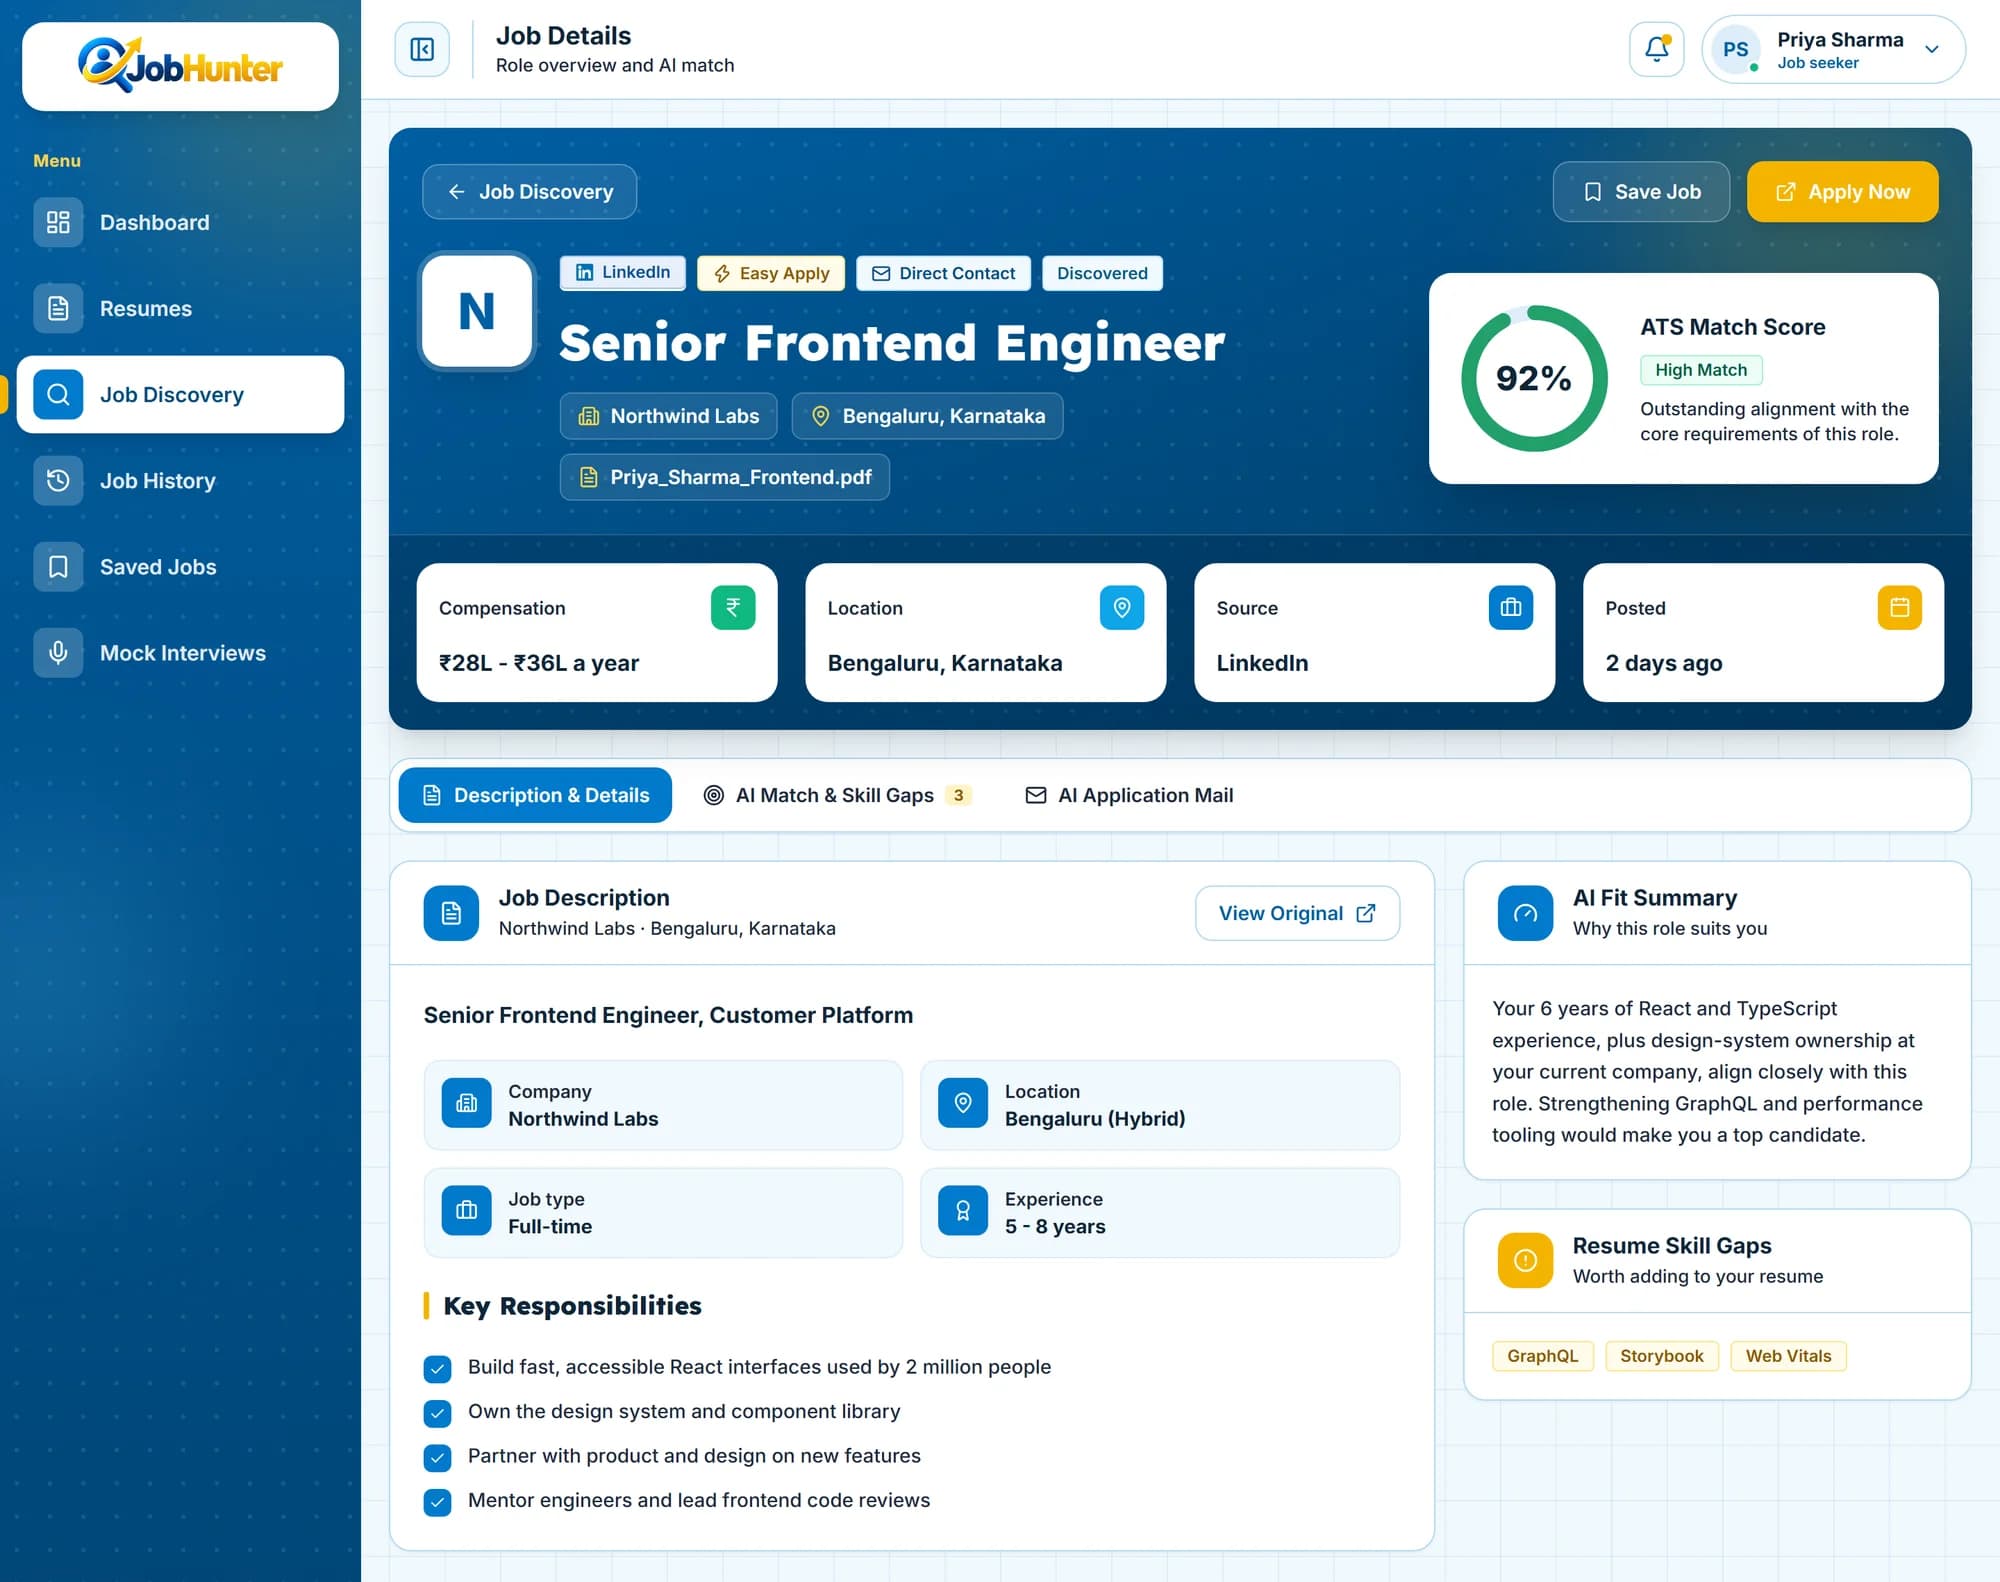
Task: Select Job Discovery in the sidebar menu
Action: 180,394
